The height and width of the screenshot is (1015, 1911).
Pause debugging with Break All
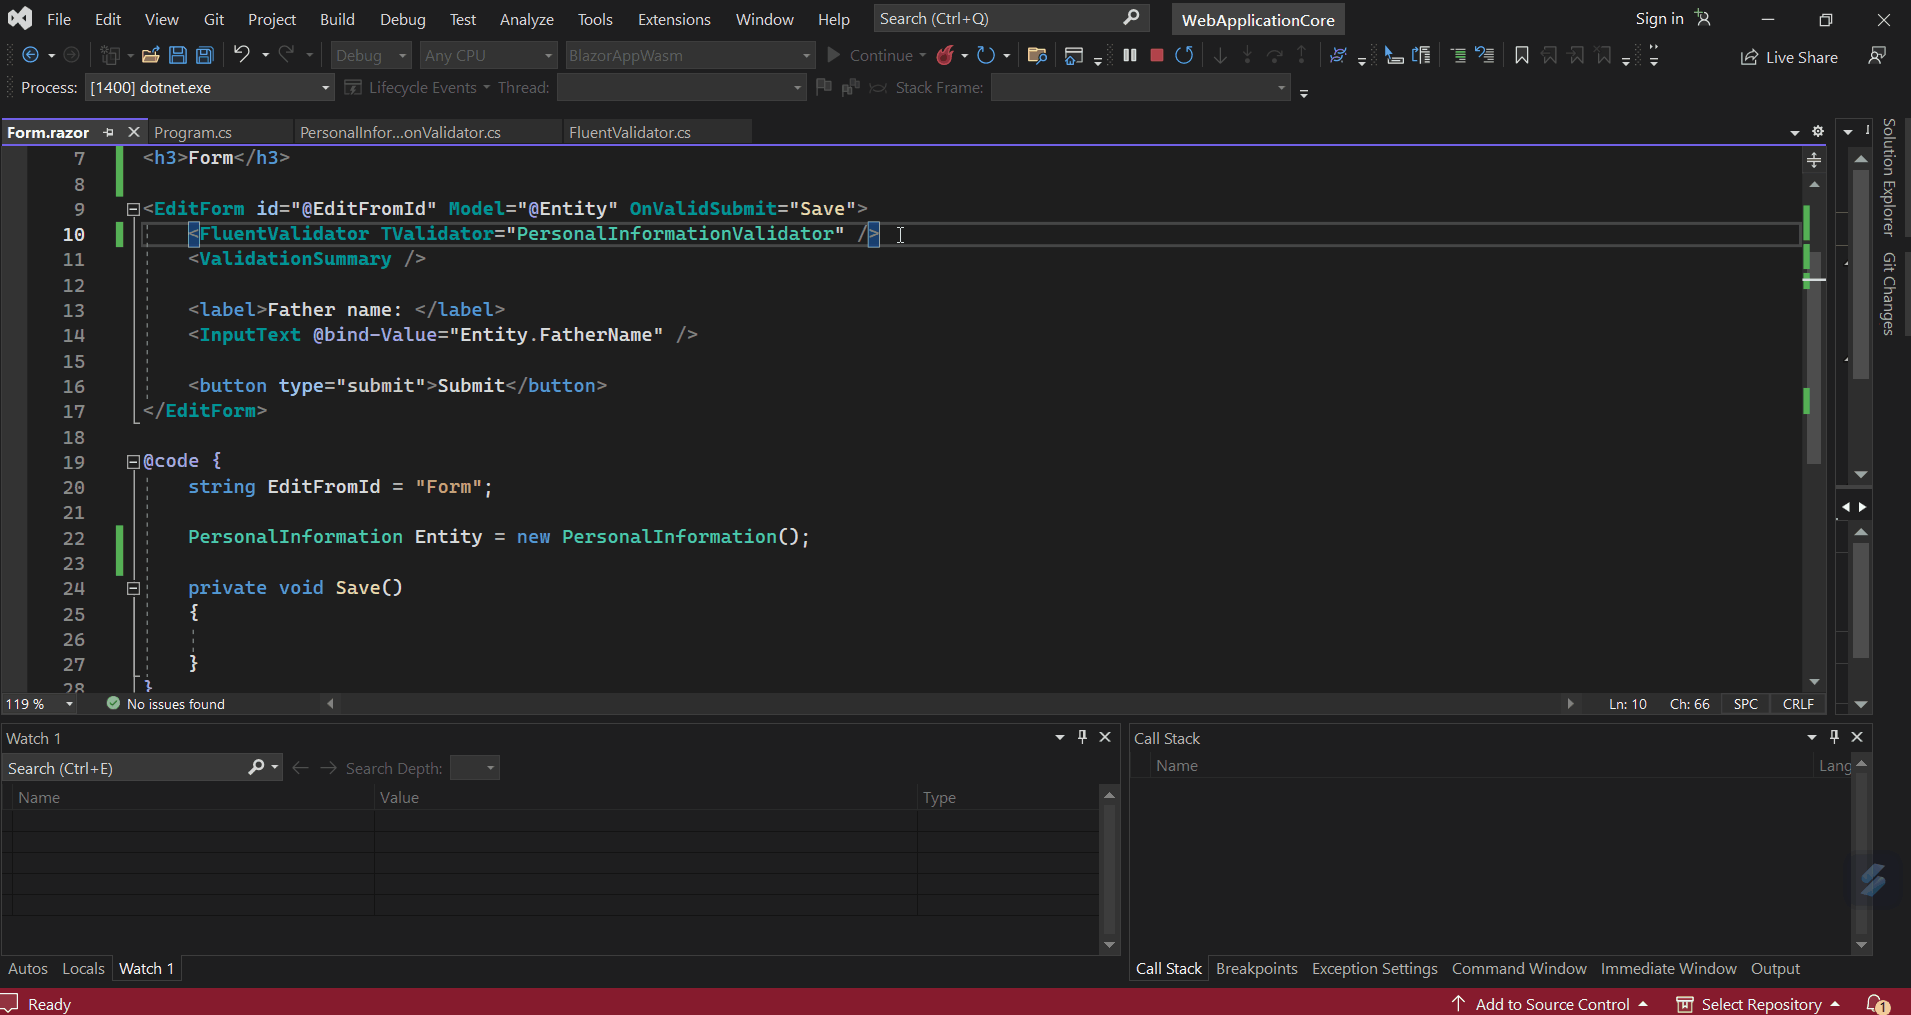(1130, 56)
